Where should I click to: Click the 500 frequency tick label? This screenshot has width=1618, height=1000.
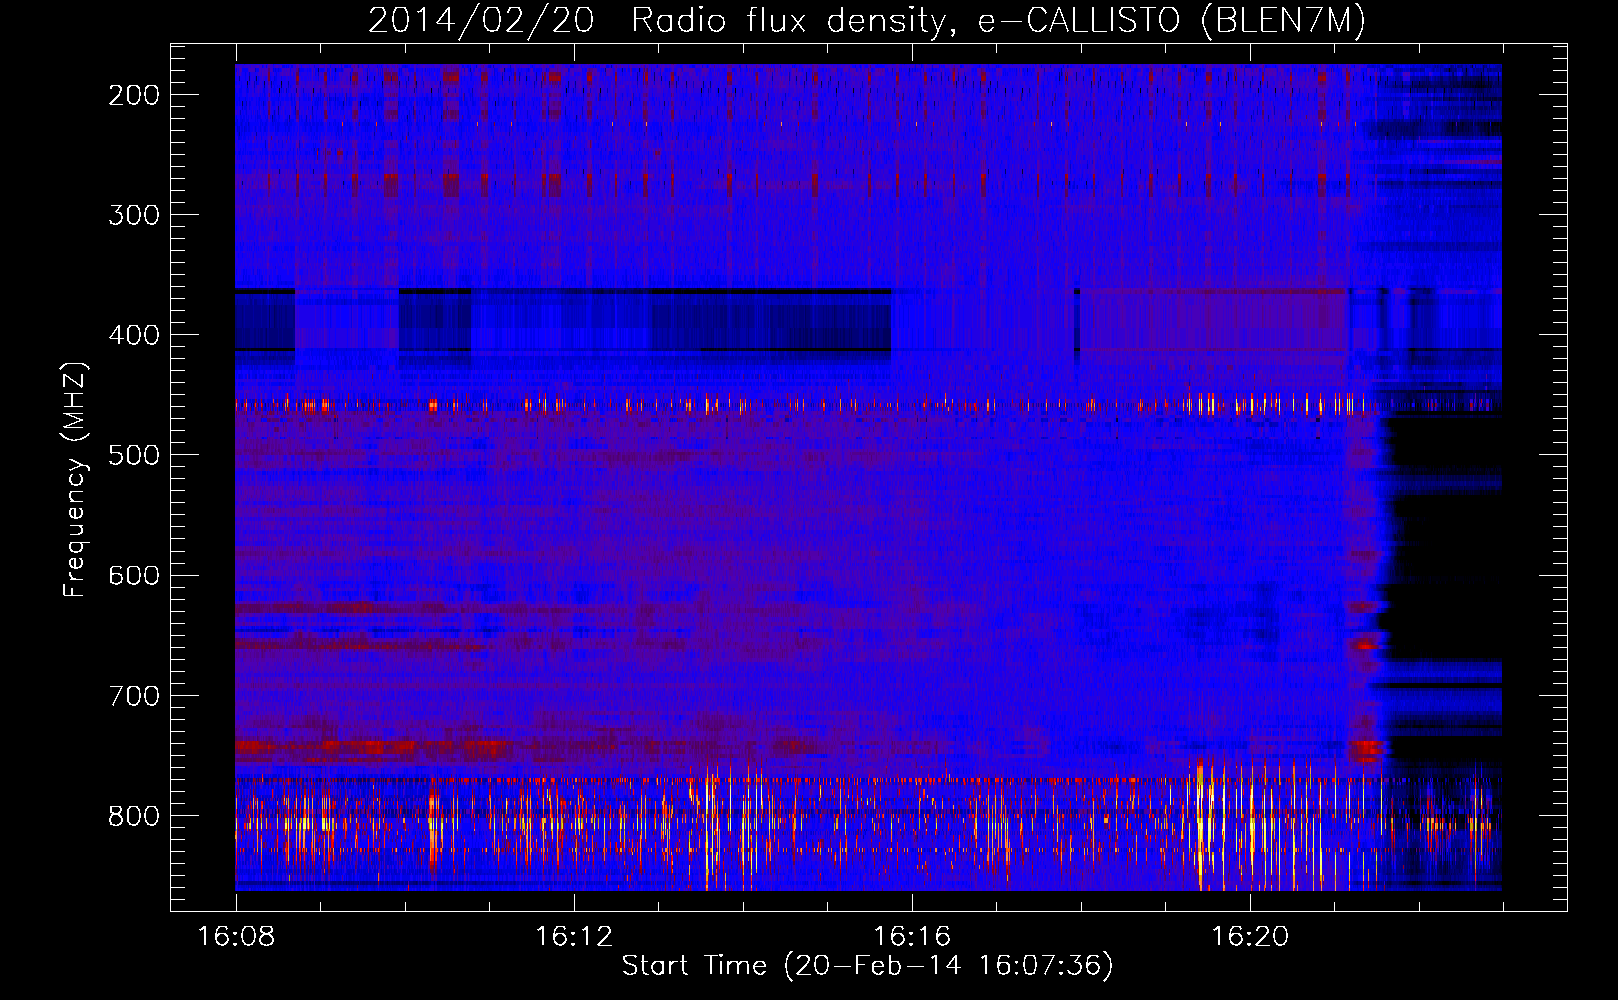[x=134, y=455]
